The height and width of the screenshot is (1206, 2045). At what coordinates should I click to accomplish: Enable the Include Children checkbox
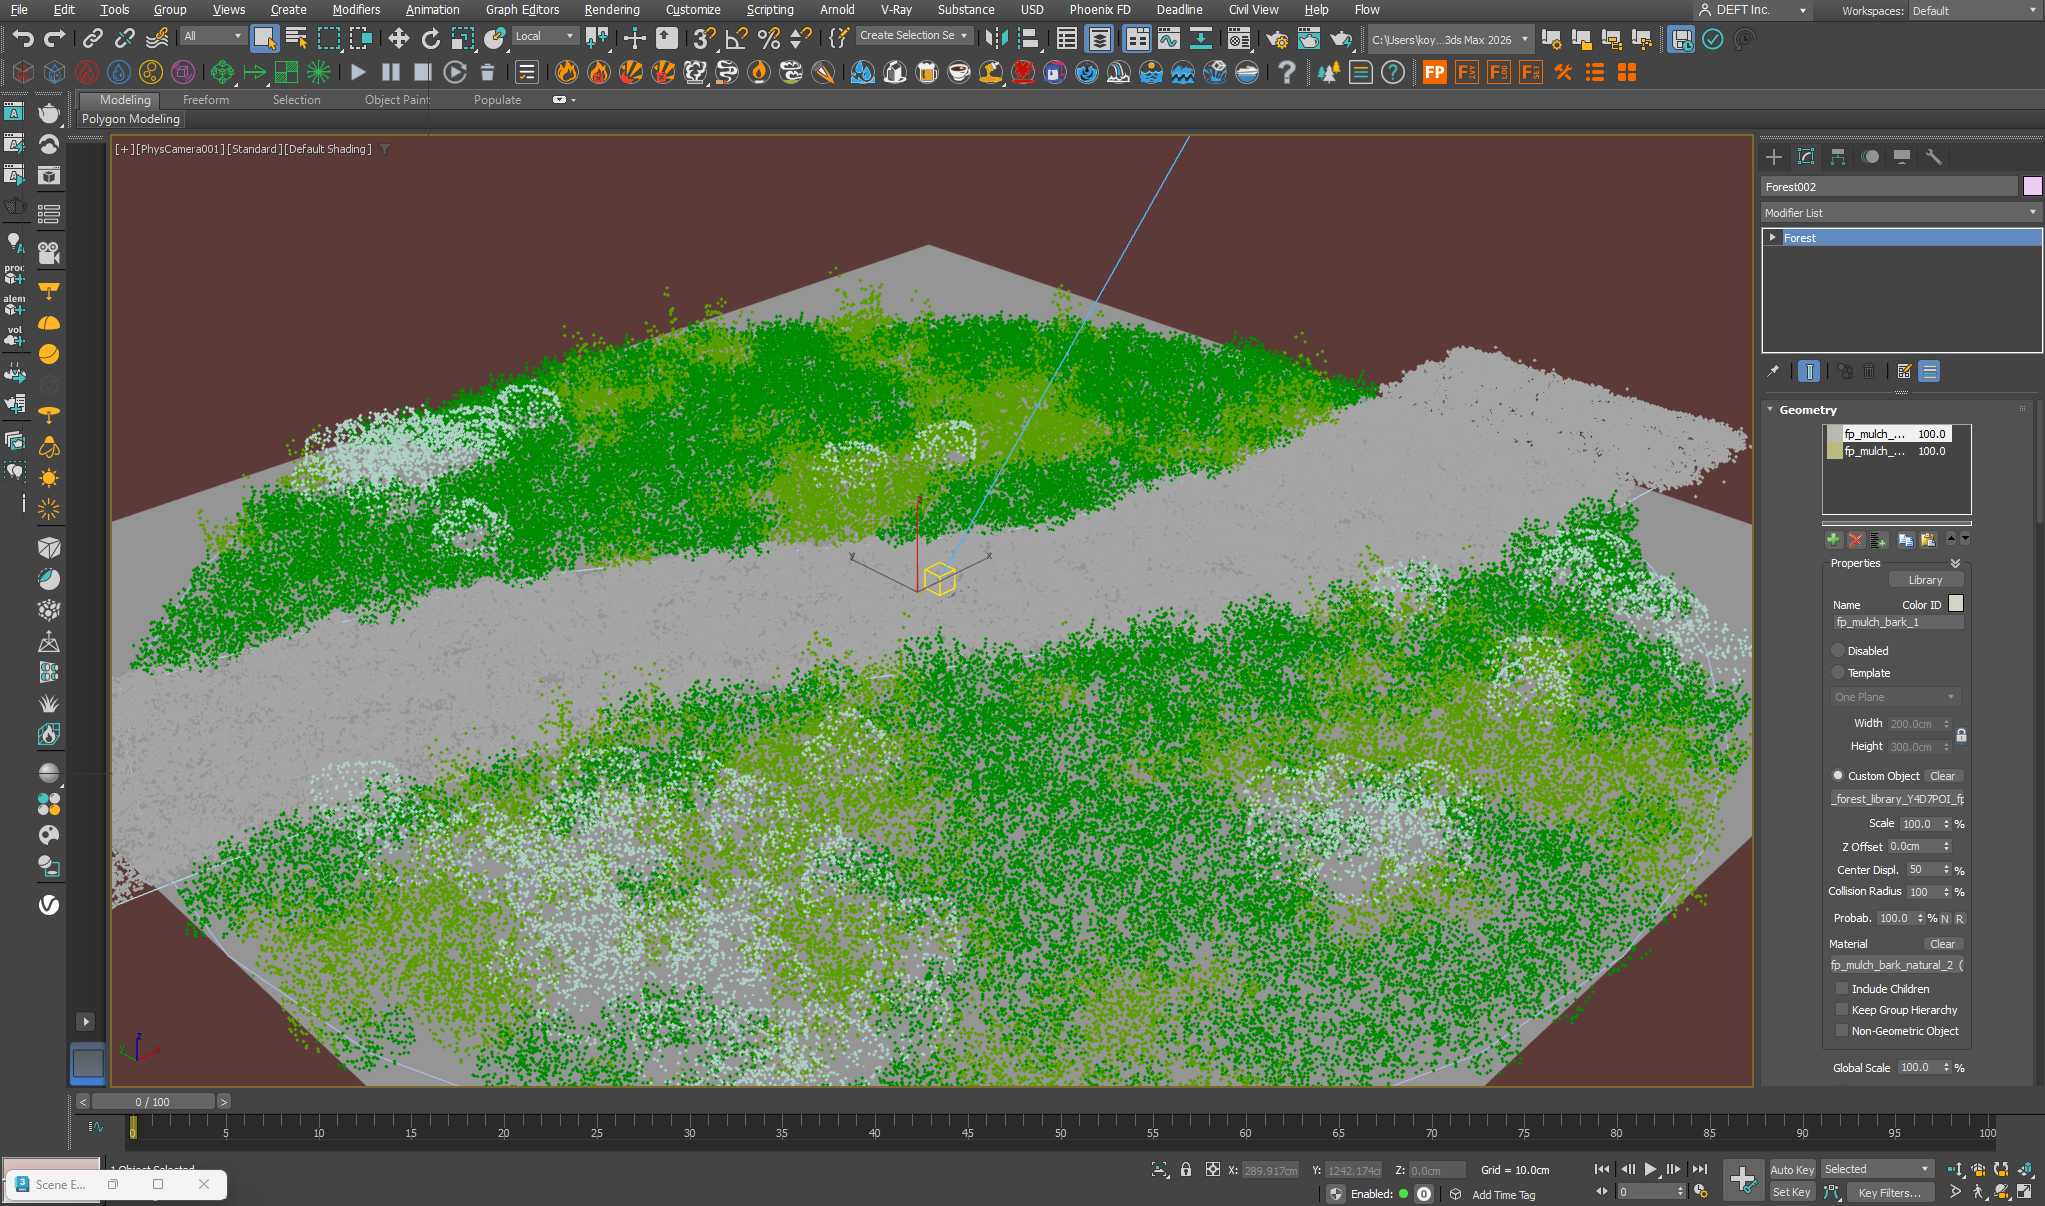coord(1842,989)
